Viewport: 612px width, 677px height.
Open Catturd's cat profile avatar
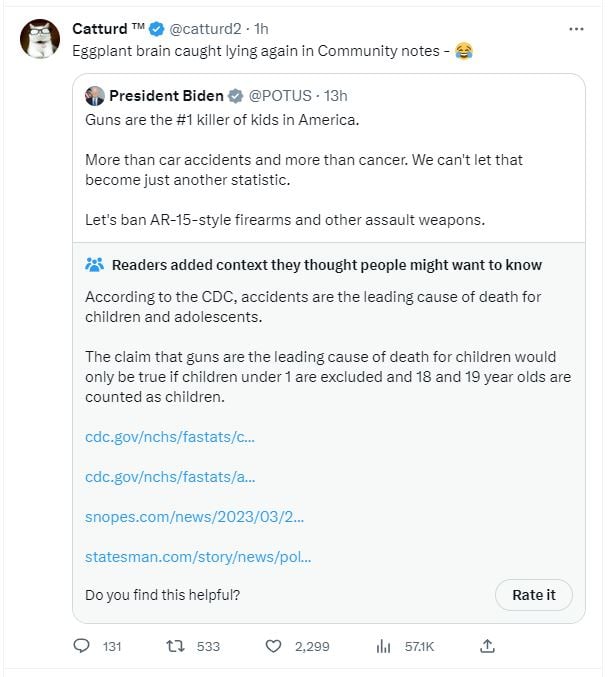pos(39,38)
